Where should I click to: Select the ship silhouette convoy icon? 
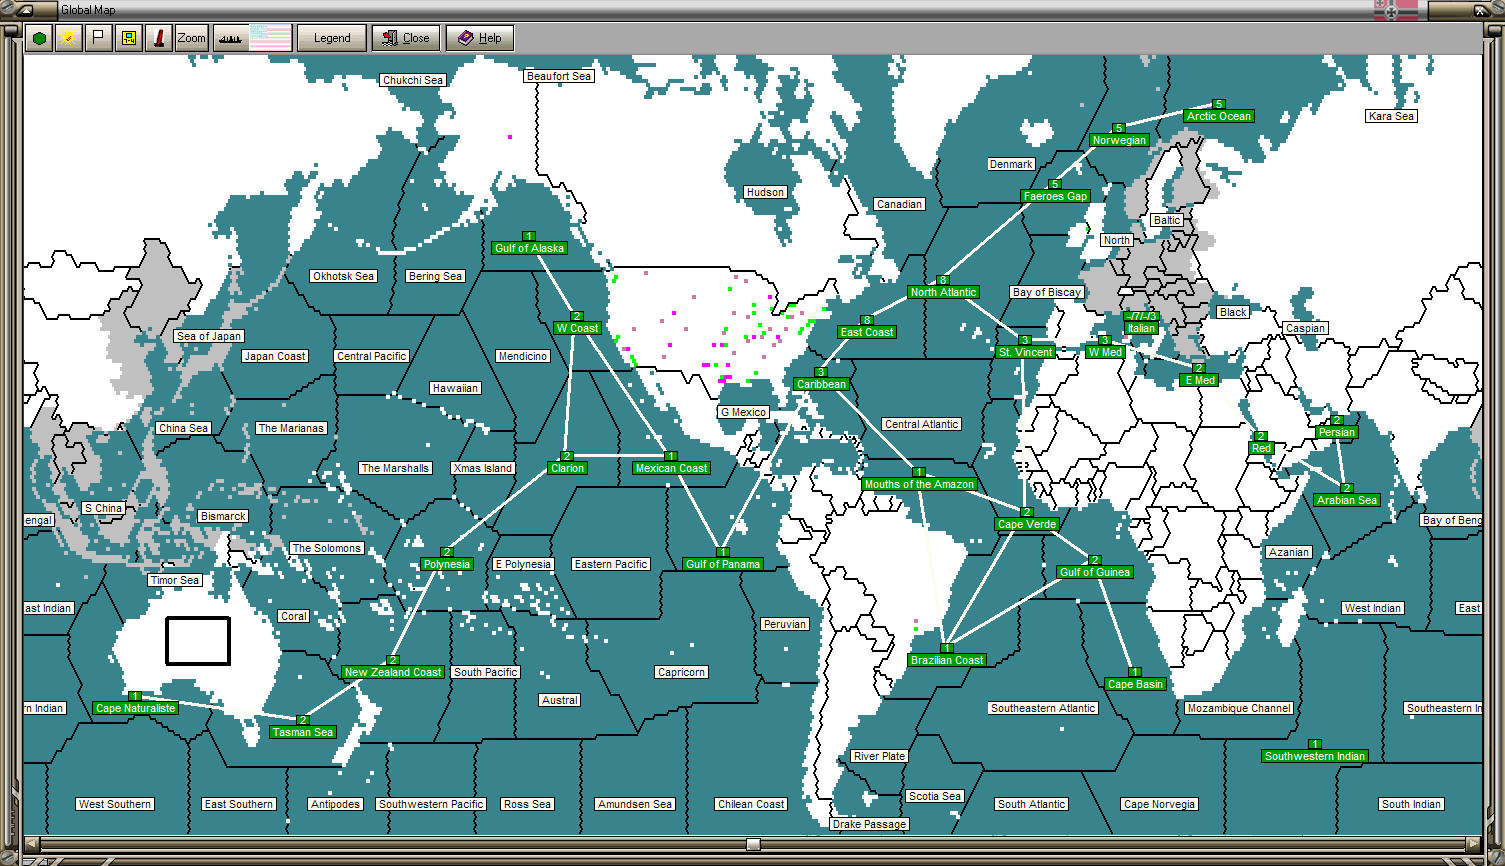[230, 37]
